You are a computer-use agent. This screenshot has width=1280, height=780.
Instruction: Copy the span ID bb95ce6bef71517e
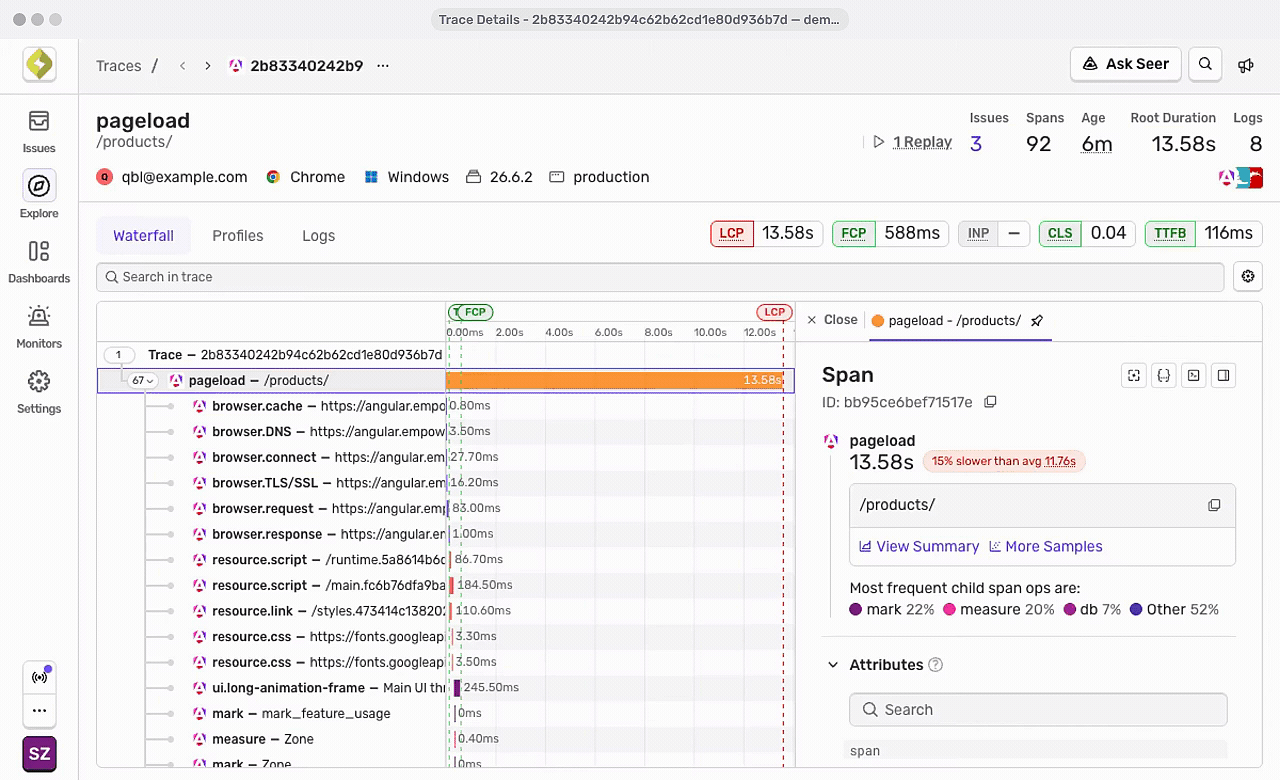[990, 402]
